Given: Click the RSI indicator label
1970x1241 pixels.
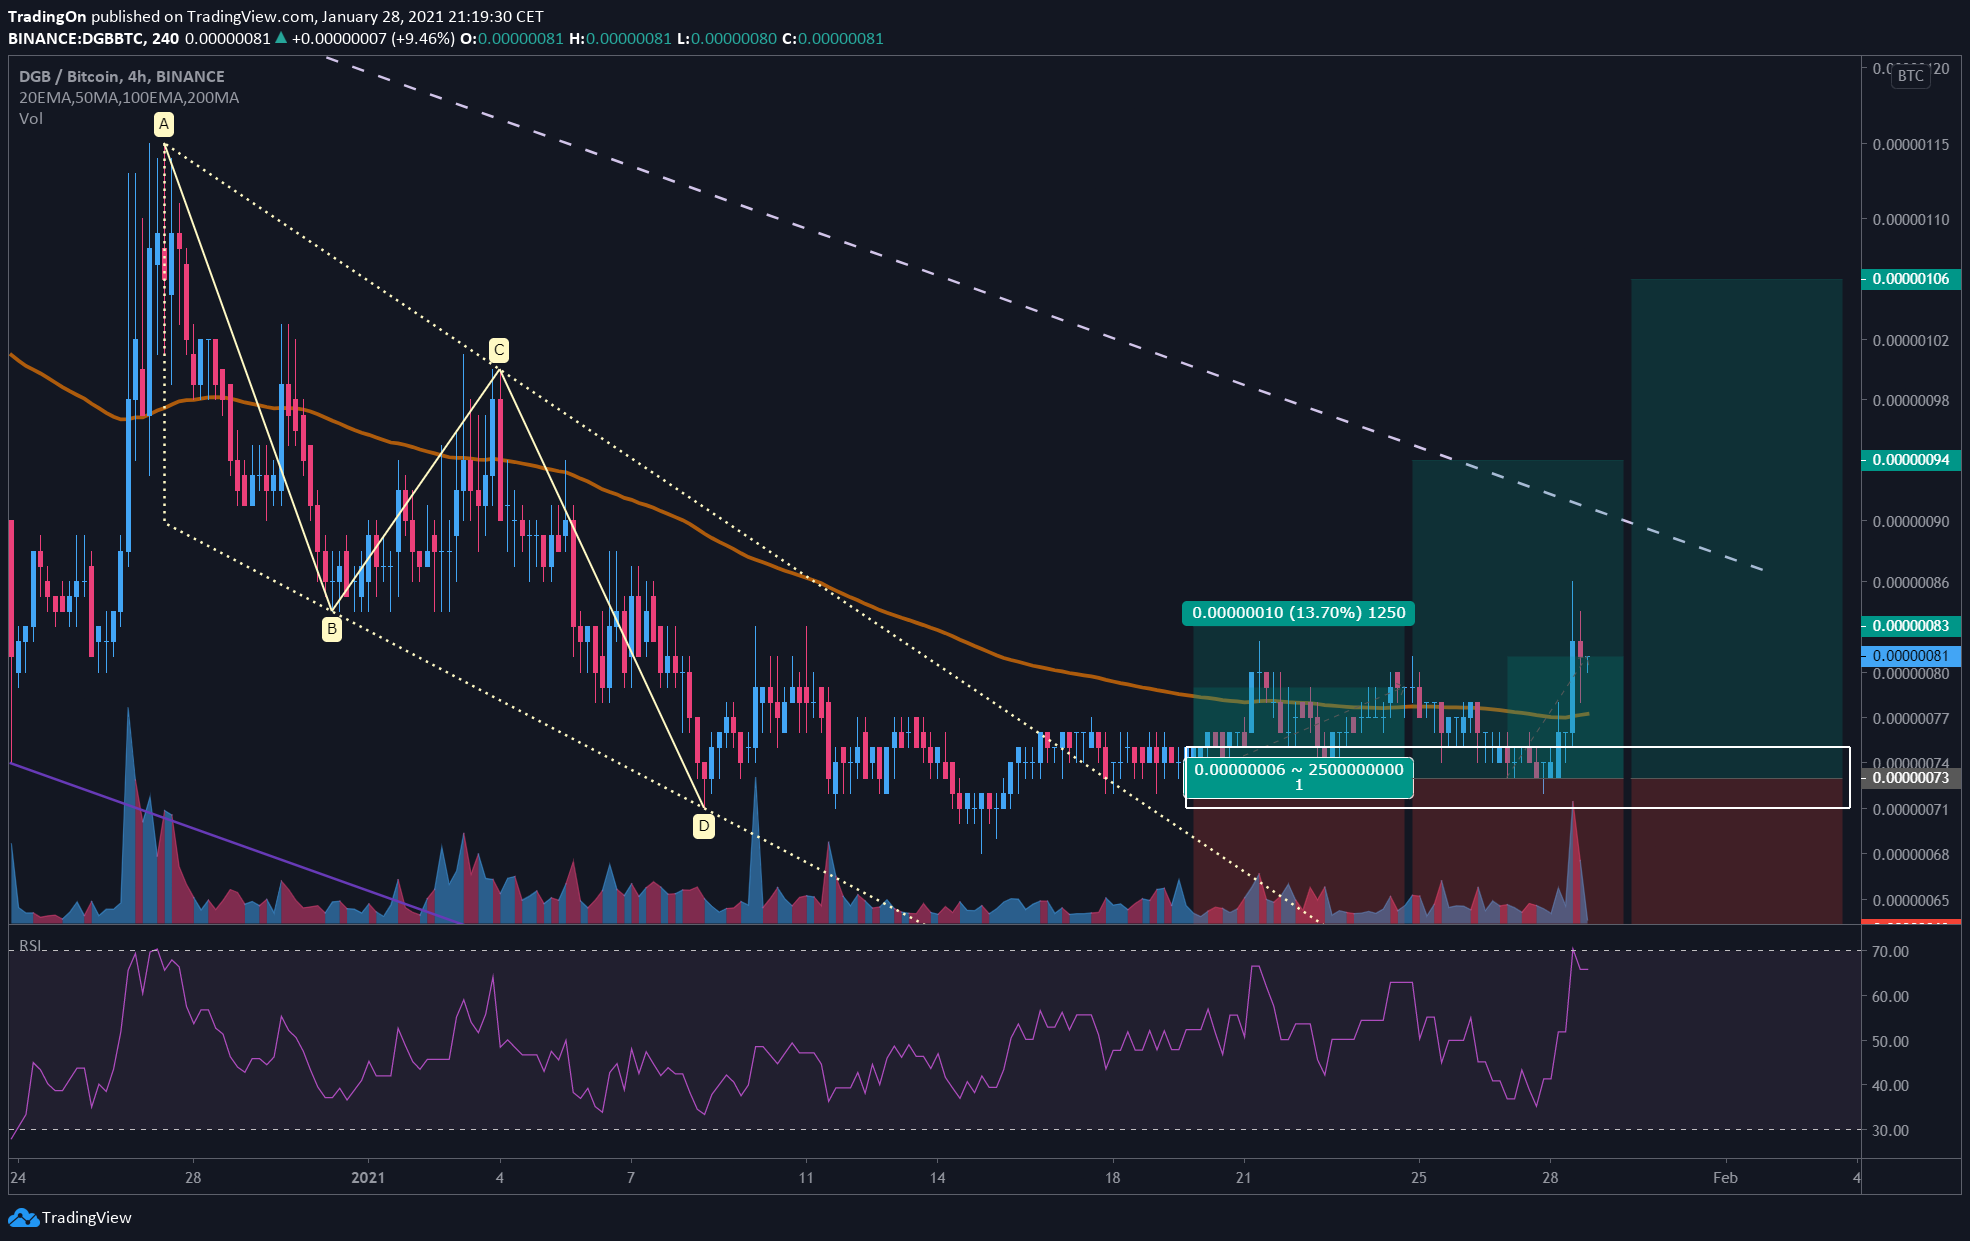Looking at the screenshot, I should point(30,946).
